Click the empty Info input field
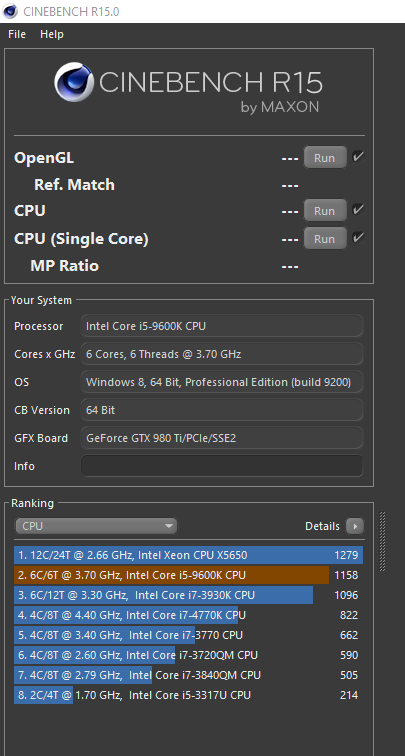This screenshot has height=756, width=405. click(x=222, y=466)
